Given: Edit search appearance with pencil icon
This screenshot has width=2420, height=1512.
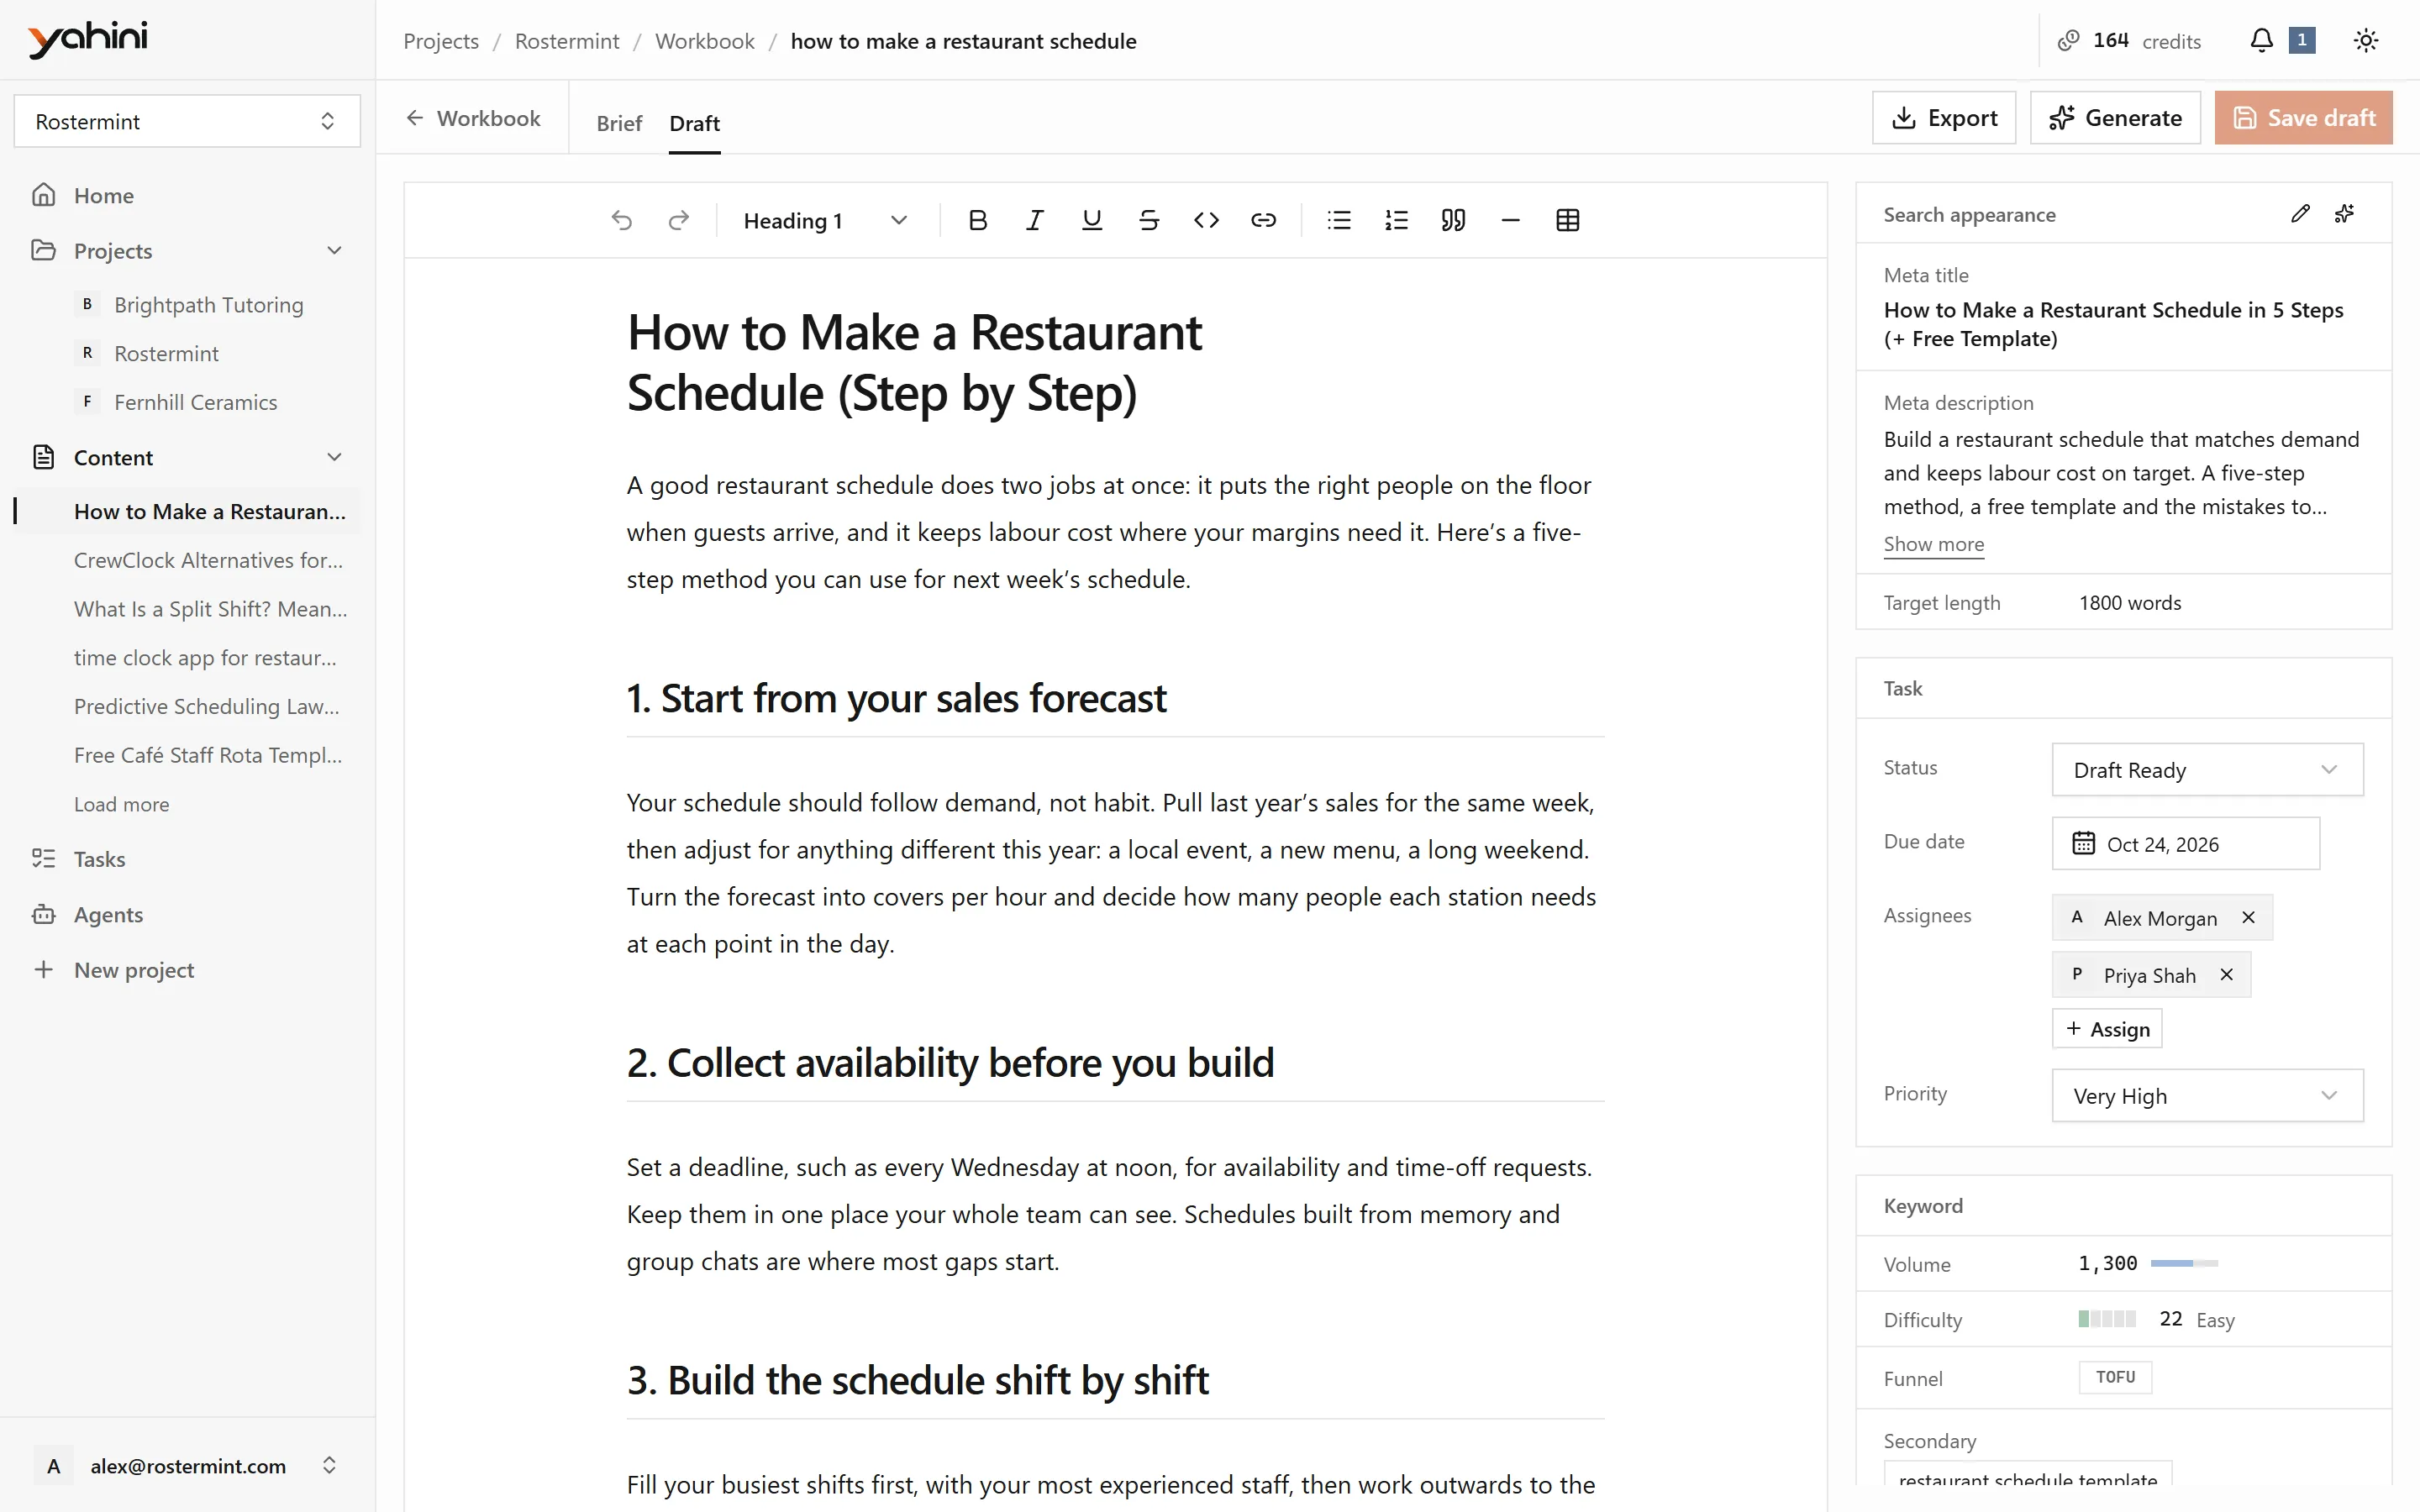Looking at the screenshot, I should (x=2300, y=214).
